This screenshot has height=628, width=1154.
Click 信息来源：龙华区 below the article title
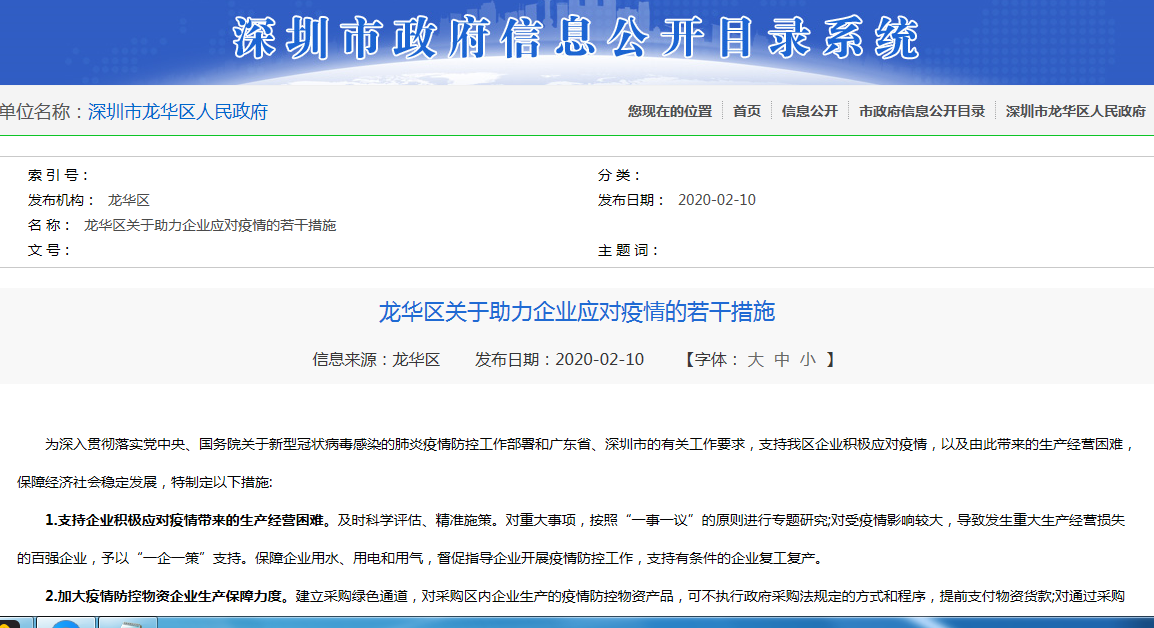point(376,360)
